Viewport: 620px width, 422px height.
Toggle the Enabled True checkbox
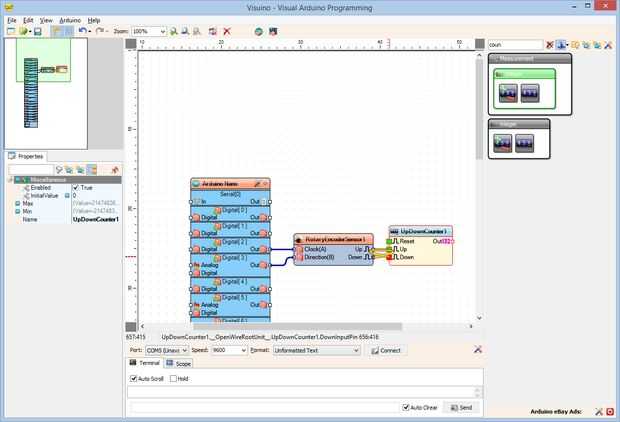[76, 187]
